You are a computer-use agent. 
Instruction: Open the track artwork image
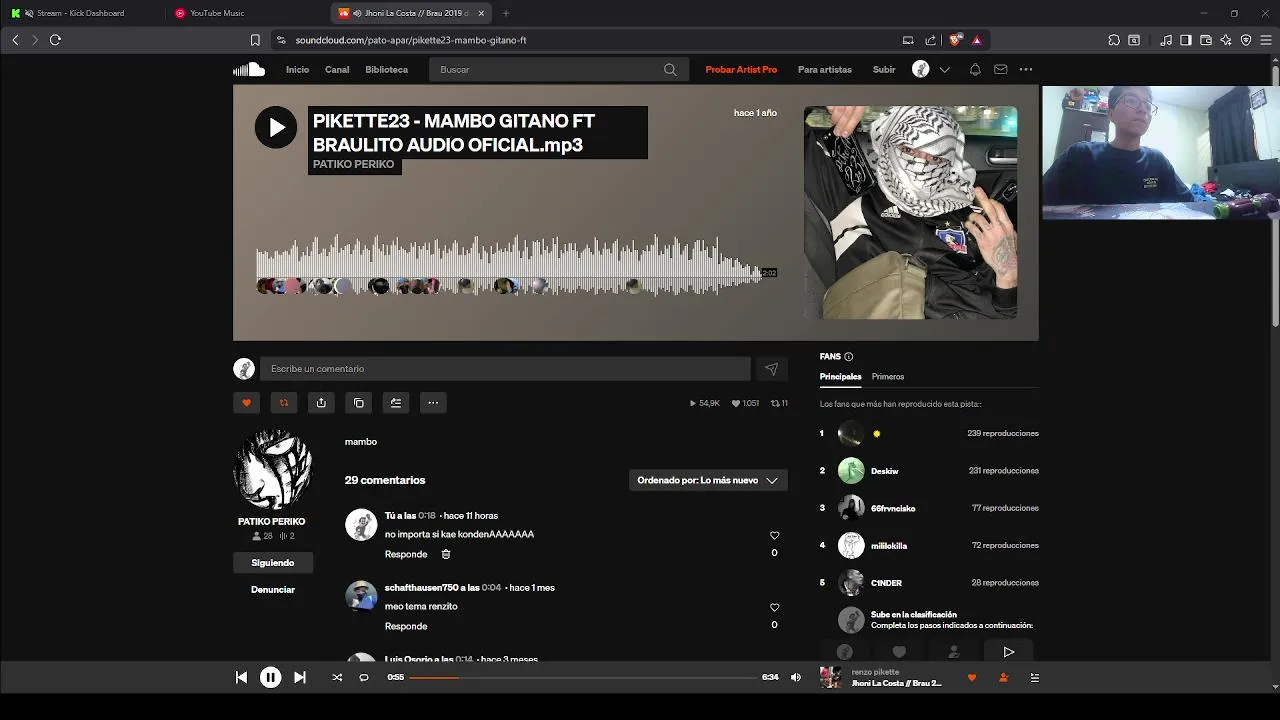911,213
